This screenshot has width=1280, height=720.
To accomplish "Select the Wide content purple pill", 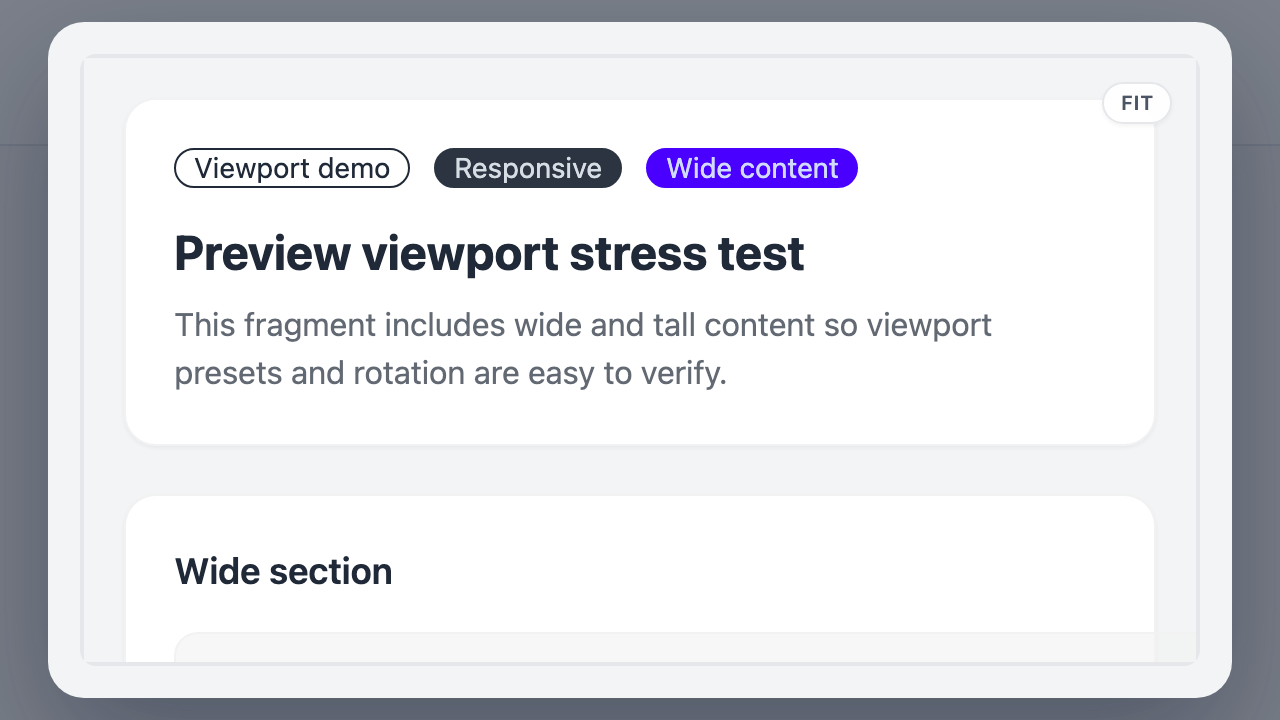I will 752,168.
